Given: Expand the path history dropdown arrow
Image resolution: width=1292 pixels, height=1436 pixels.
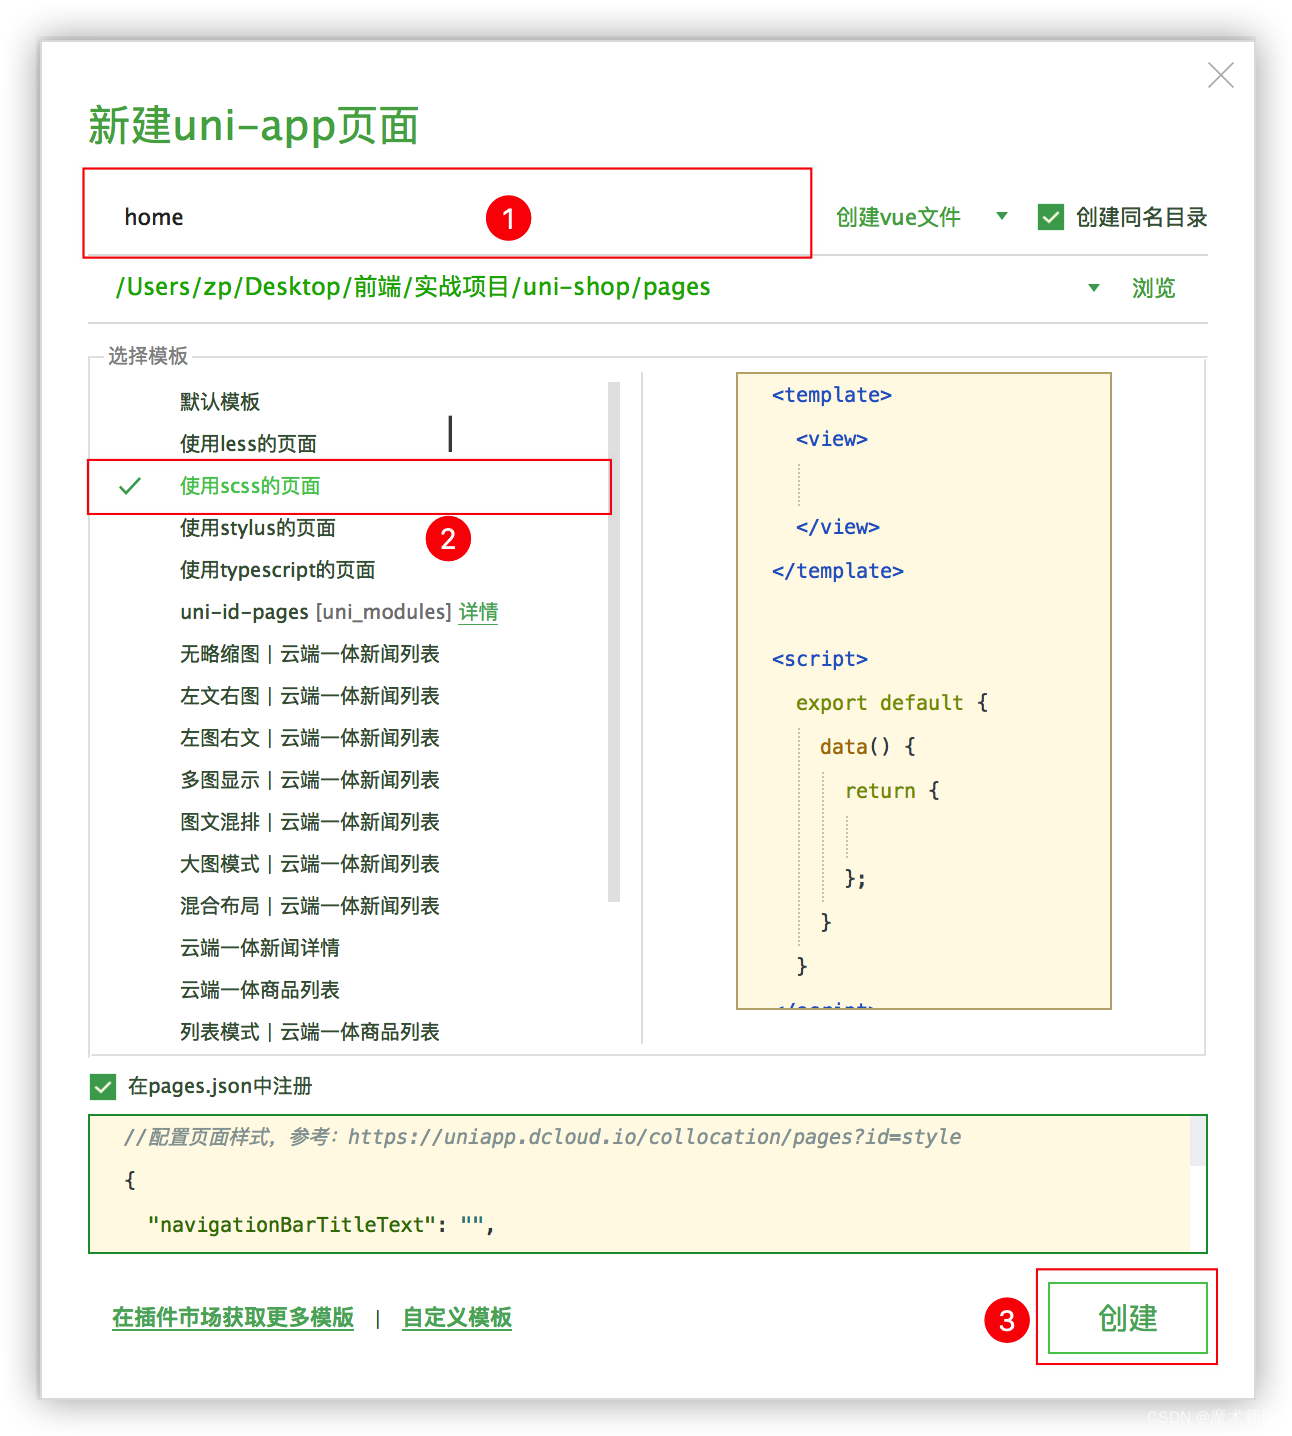Looking at the screenshot, I should click(x=1093, y=288).
